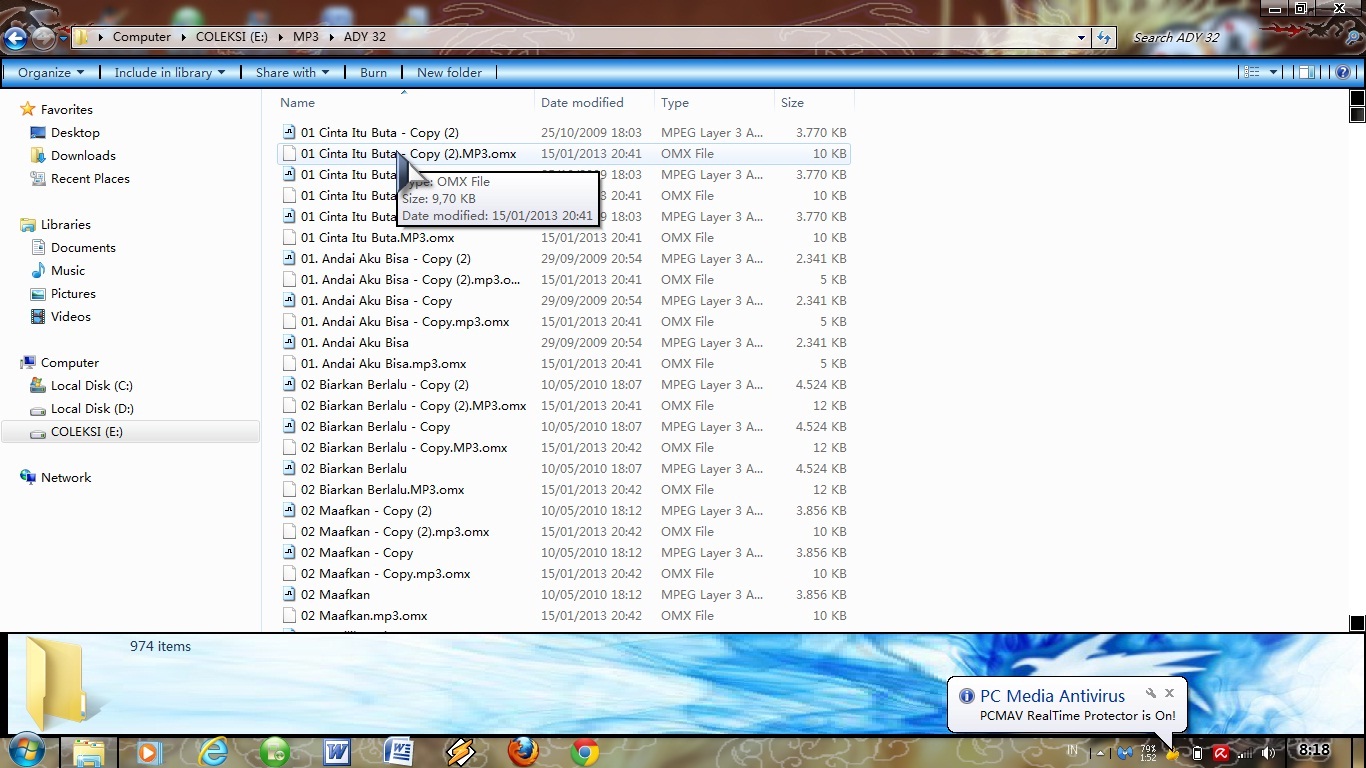Launch Windows Media Player from the taskbar
Viewport: 1366px width, 768px height.
click(148, 751)
